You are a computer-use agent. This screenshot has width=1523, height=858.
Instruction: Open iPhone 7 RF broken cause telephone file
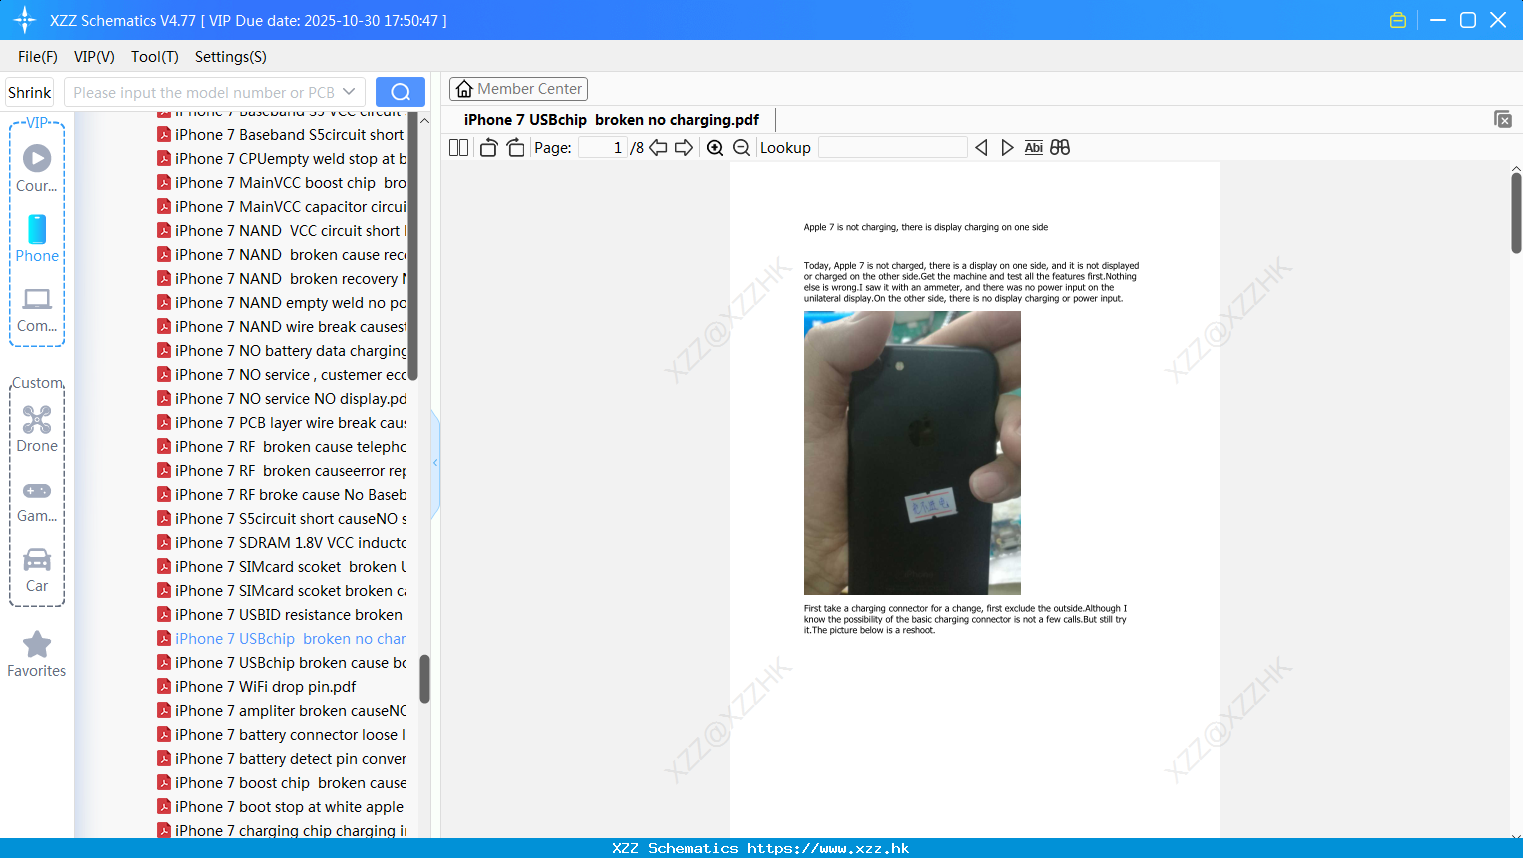click(282, 447)
